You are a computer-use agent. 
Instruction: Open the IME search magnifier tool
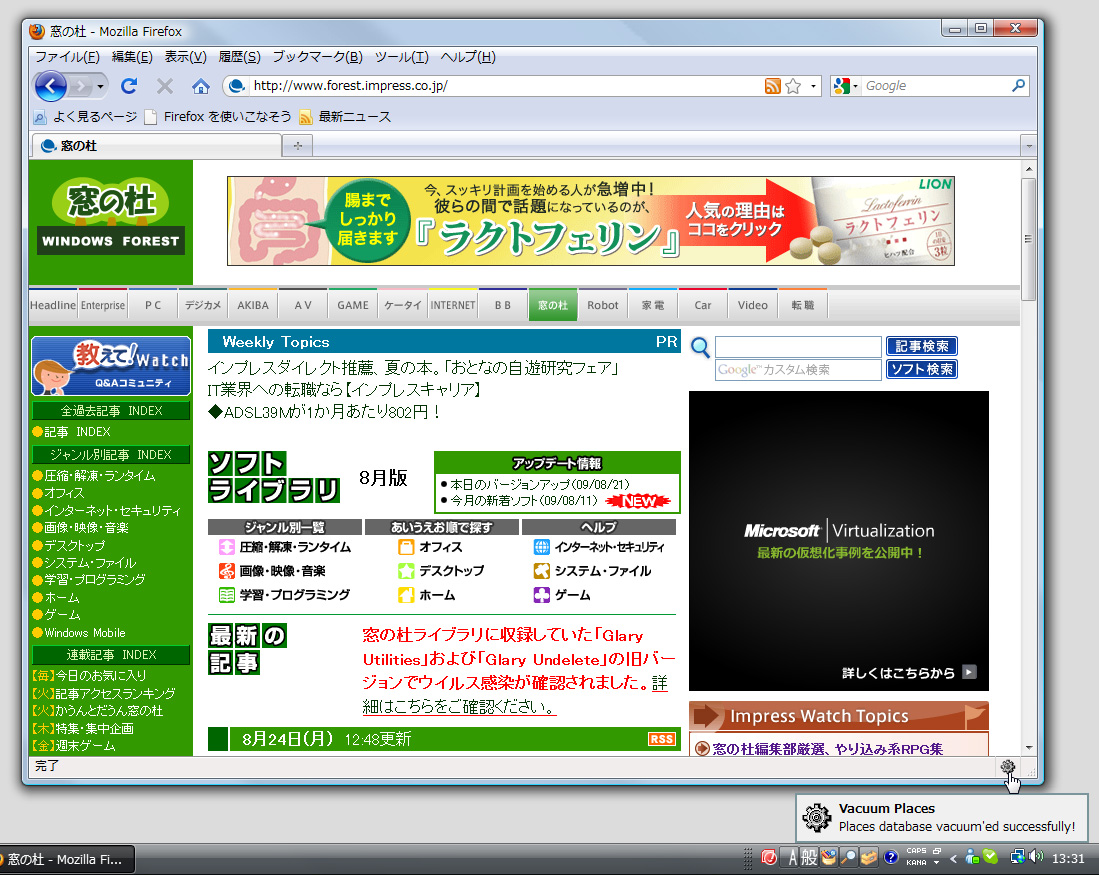pyautogui.click(x=848, y=857)
